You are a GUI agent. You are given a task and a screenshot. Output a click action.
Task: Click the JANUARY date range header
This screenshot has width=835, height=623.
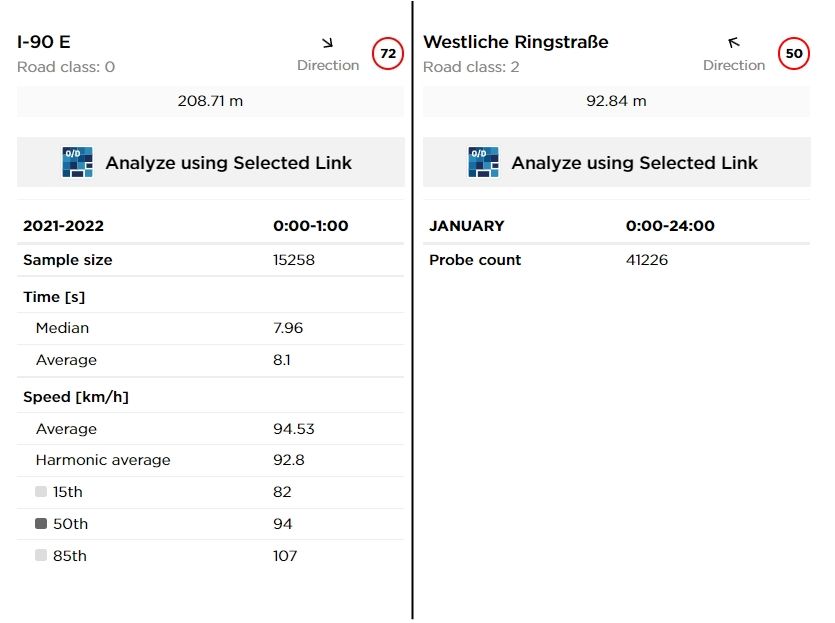coord(466,226)
